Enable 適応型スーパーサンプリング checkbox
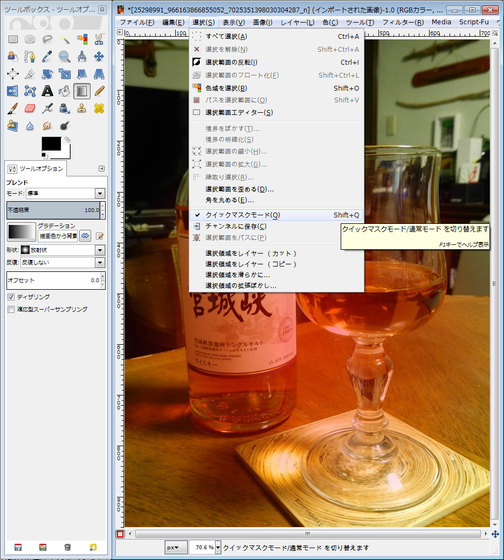Screen dimensions: 504x560 tap(11, 309)
